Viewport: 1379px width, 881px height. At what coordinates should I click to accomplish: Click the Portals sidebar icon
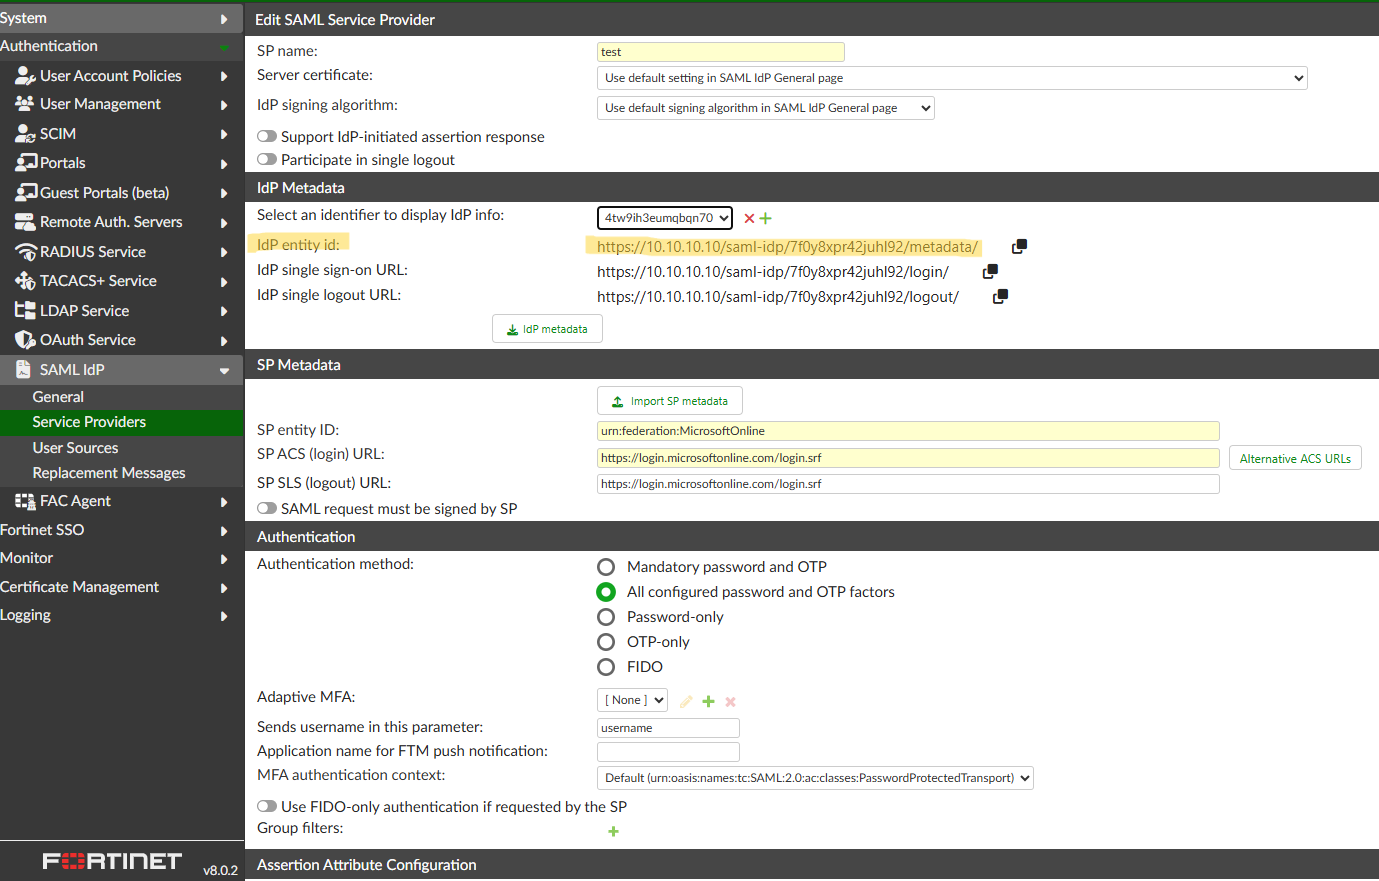[26, 163]
